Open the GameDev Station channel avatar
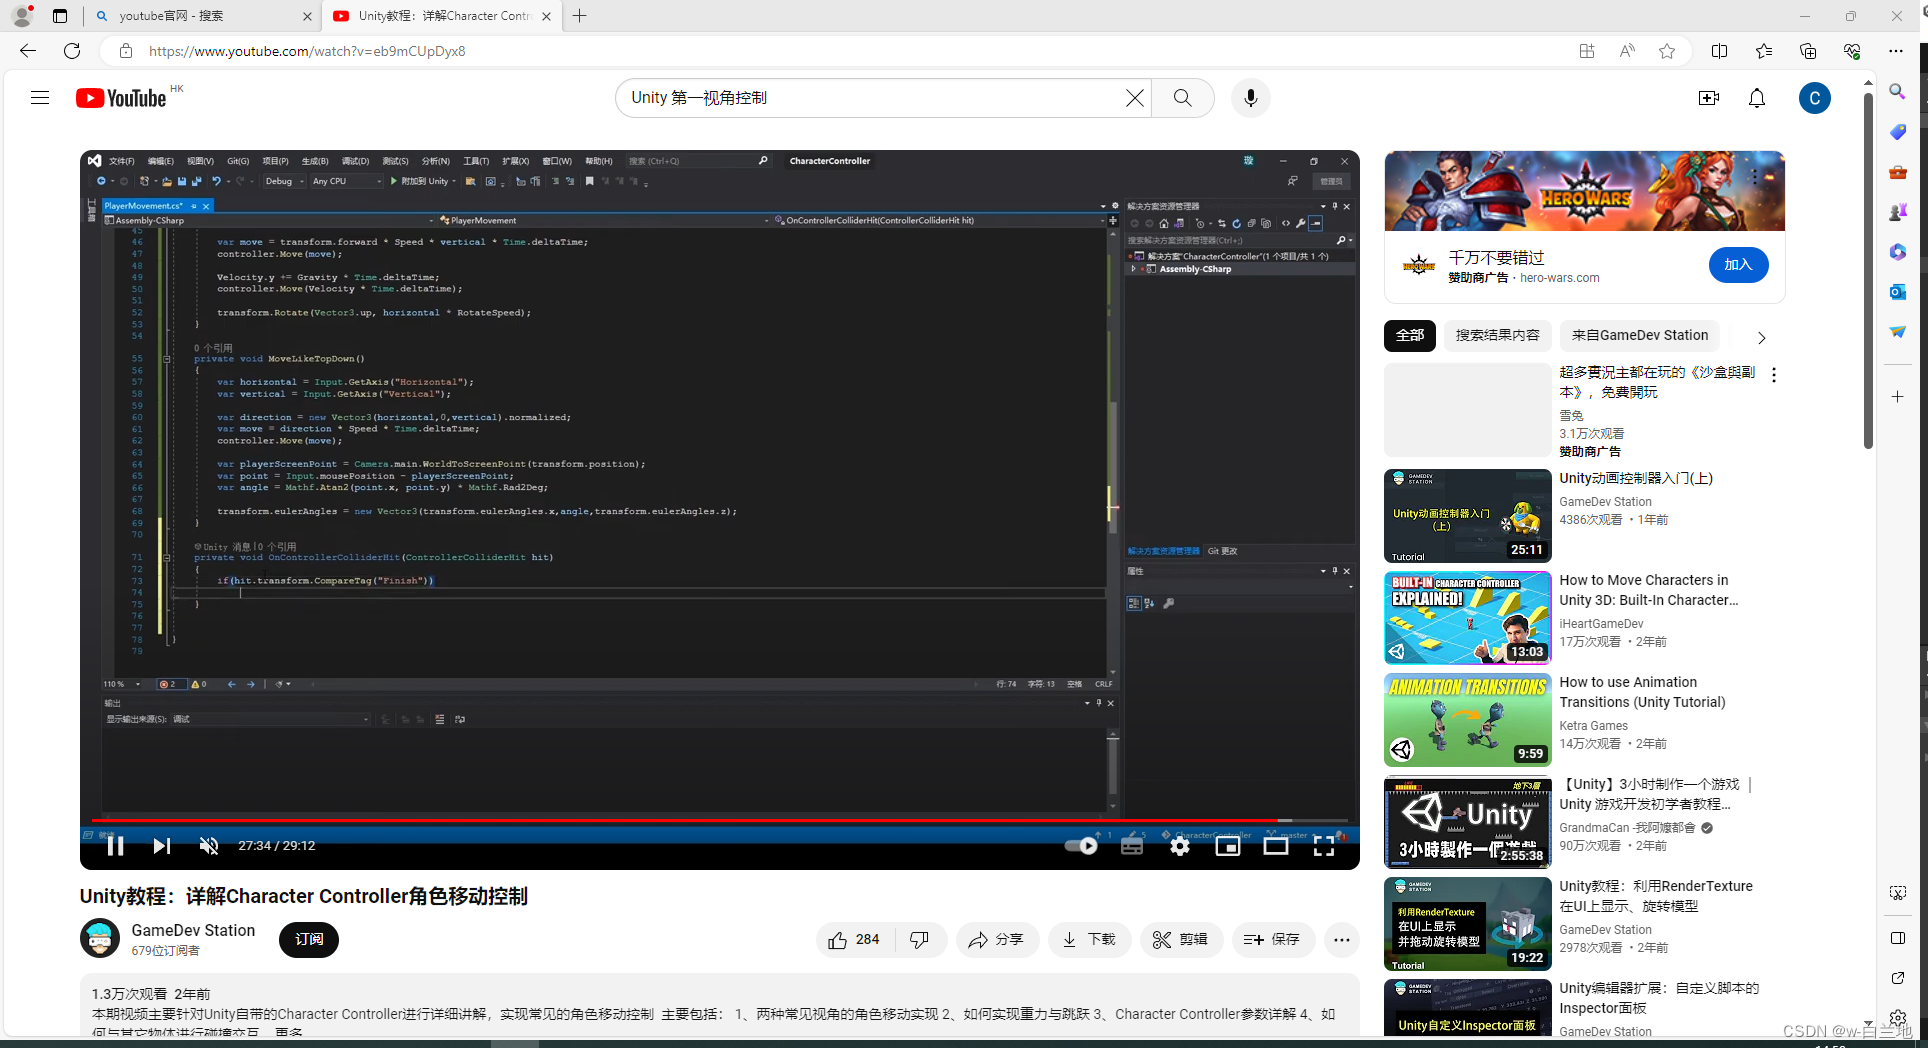The width and height of the screenshot is (1928, 1048). 100,938
